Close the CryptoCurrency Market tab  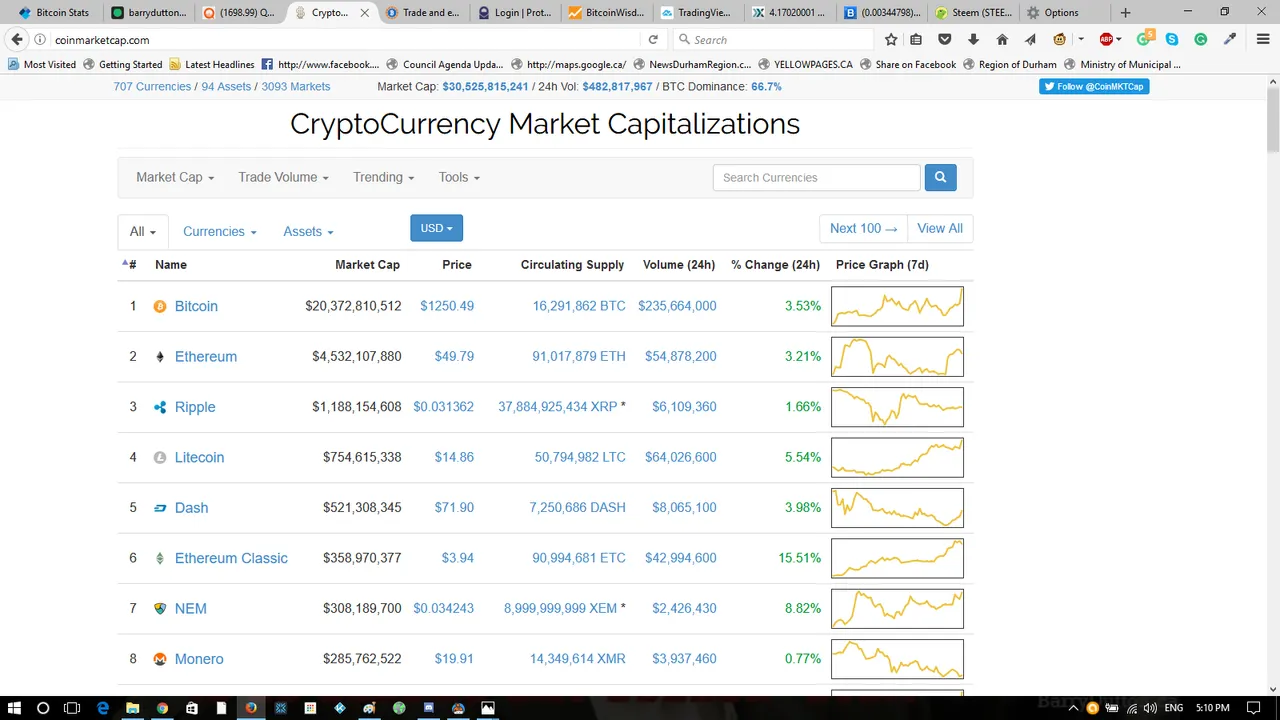[x=364, y=13]
